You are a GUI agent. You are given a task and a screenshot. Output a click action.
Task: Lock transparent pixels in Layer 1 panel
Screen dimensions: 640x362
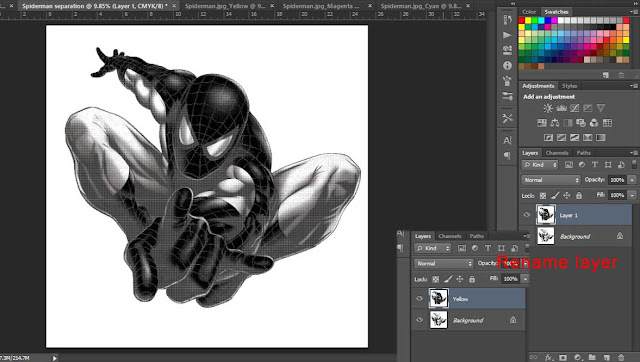pos(543,196)
